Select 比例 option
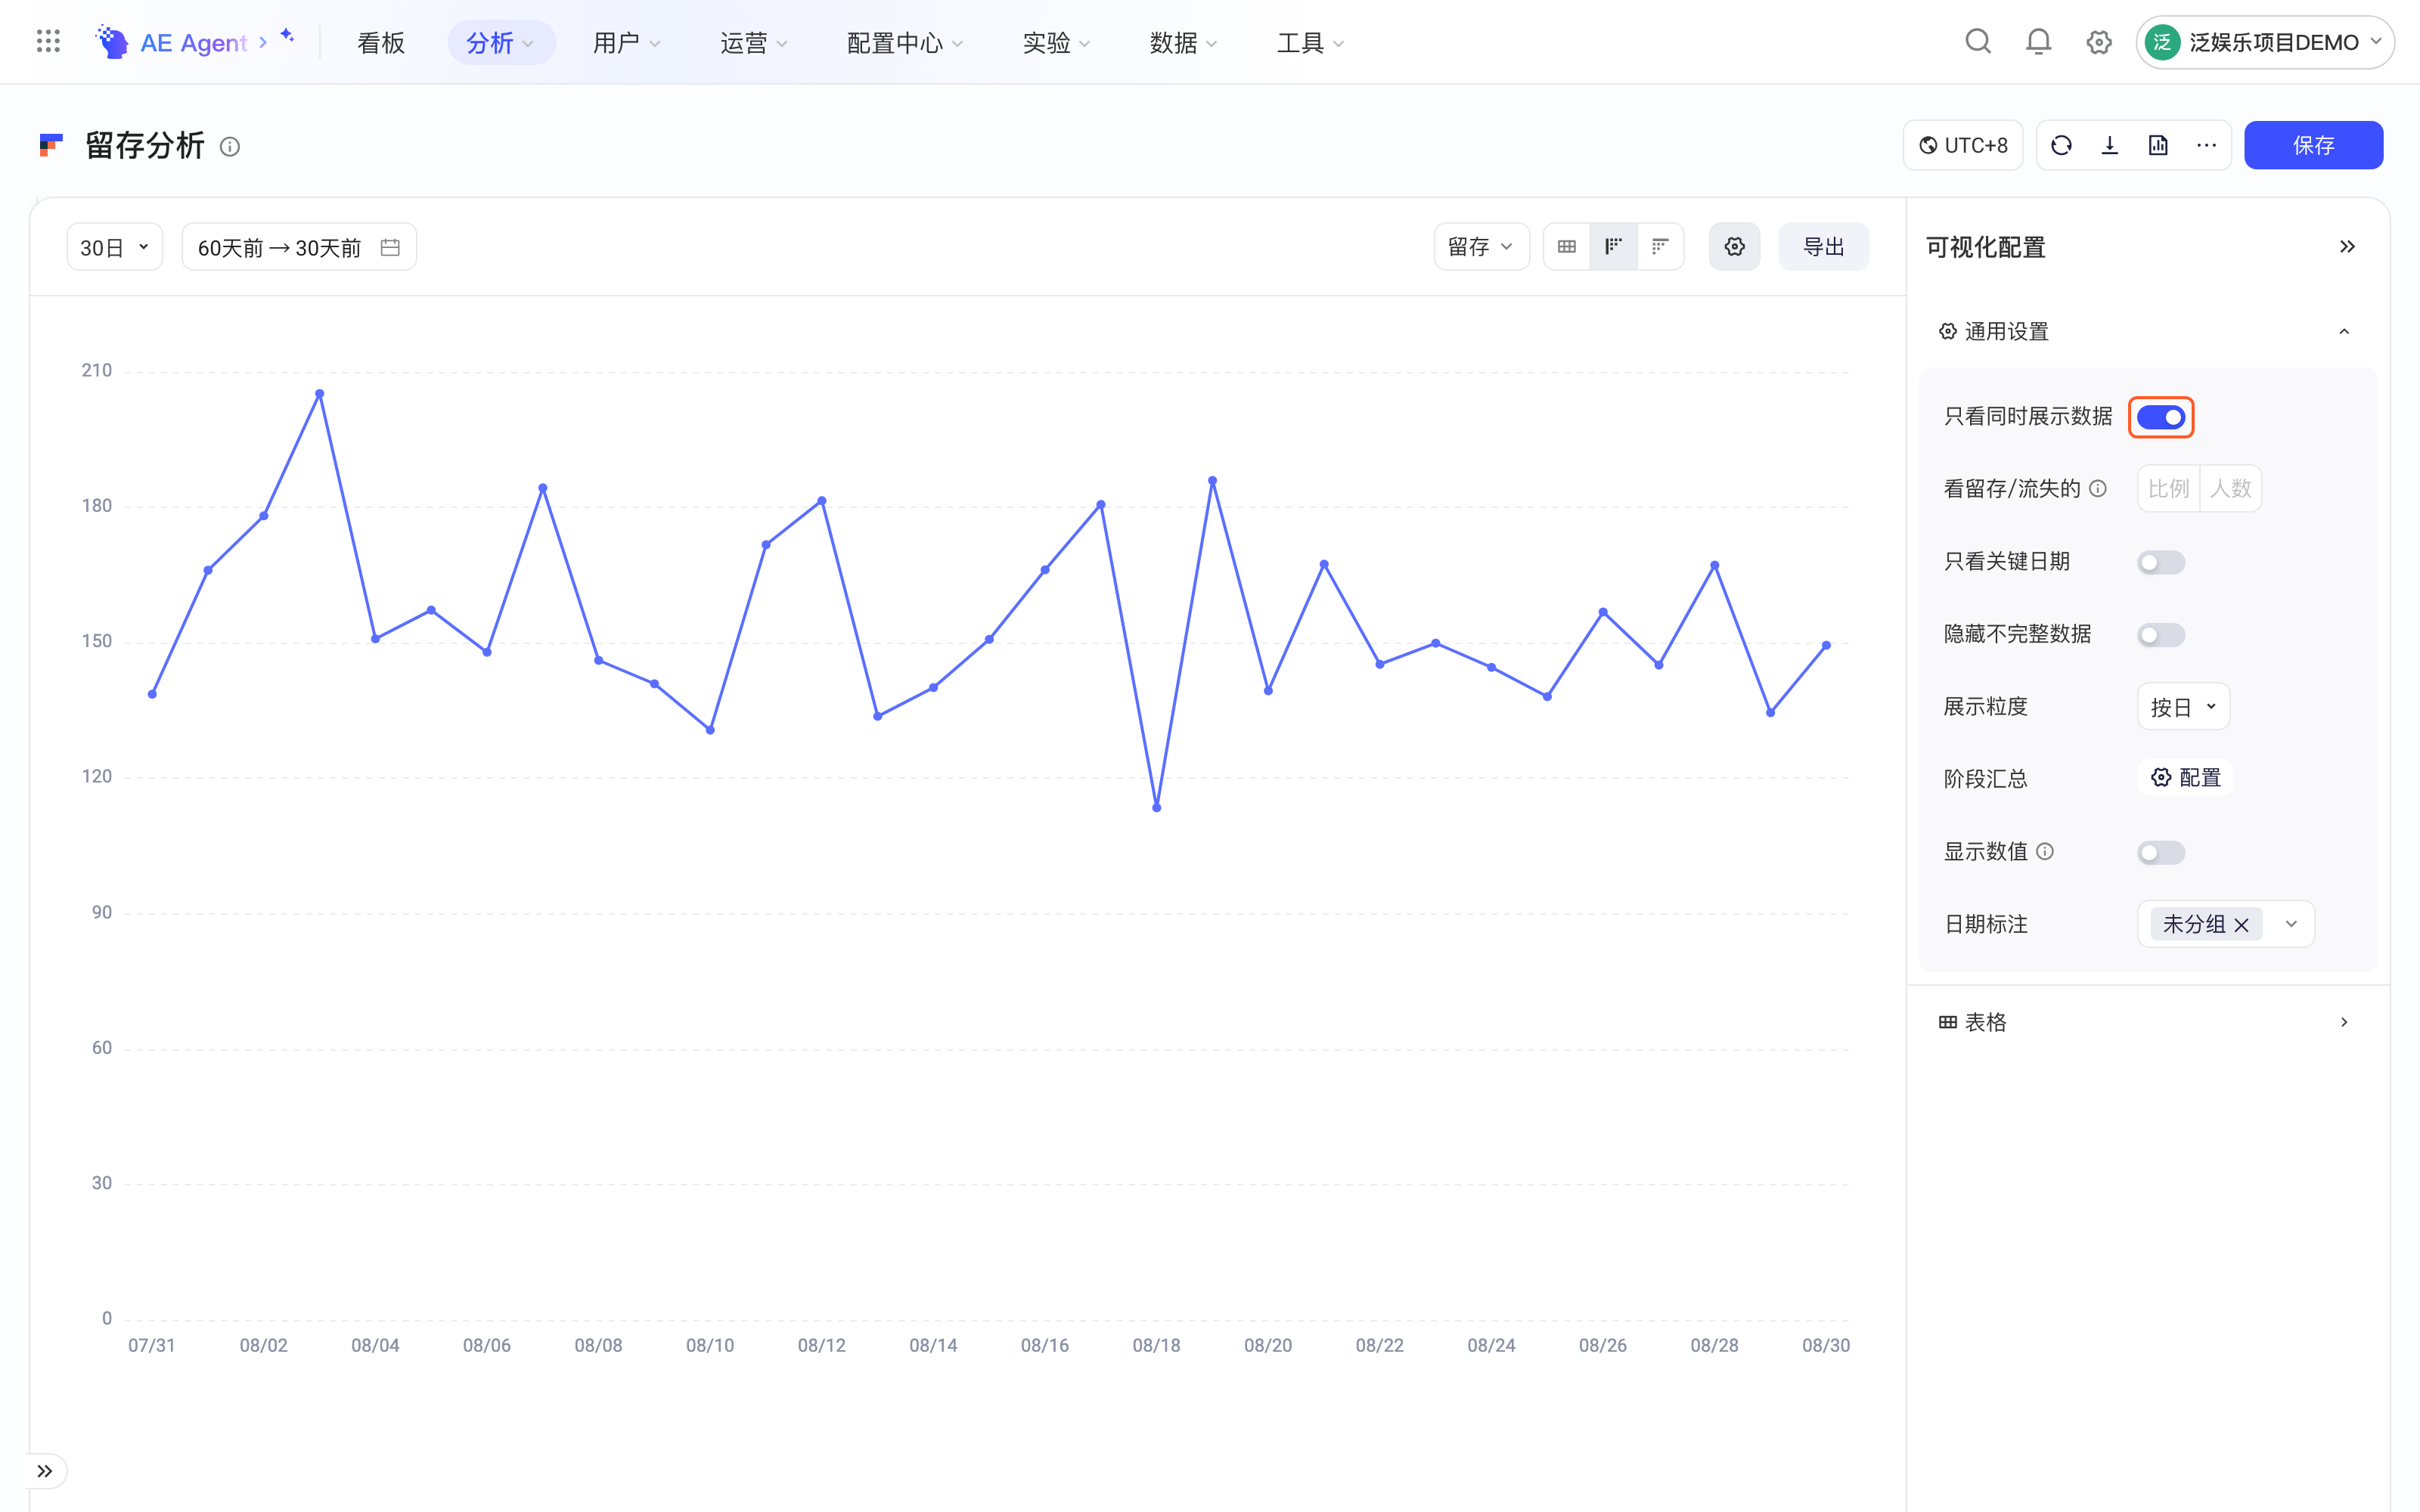The width and height of the screenshot is (2420, 1512). pyautogui.click(x=2168, y=489)
